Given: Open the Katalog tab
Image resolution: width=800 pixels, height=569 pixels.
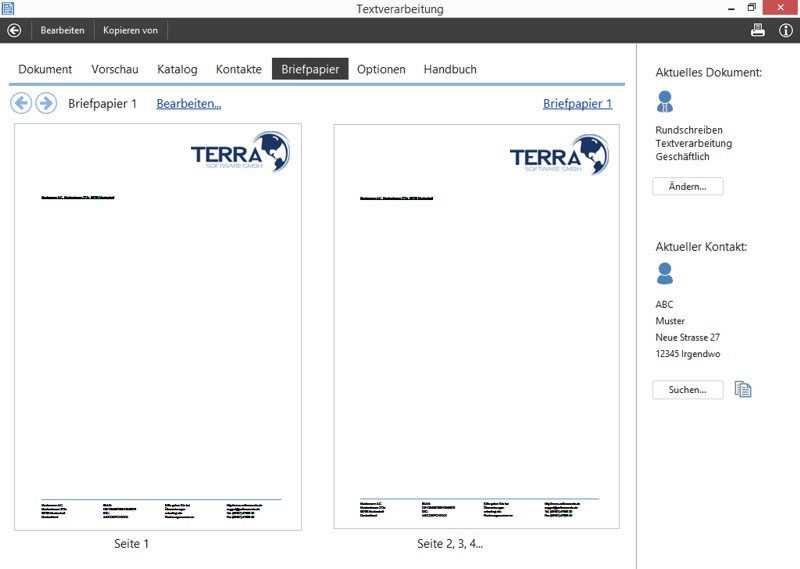Looking at the screenshot, I should (x=177, y=69).
